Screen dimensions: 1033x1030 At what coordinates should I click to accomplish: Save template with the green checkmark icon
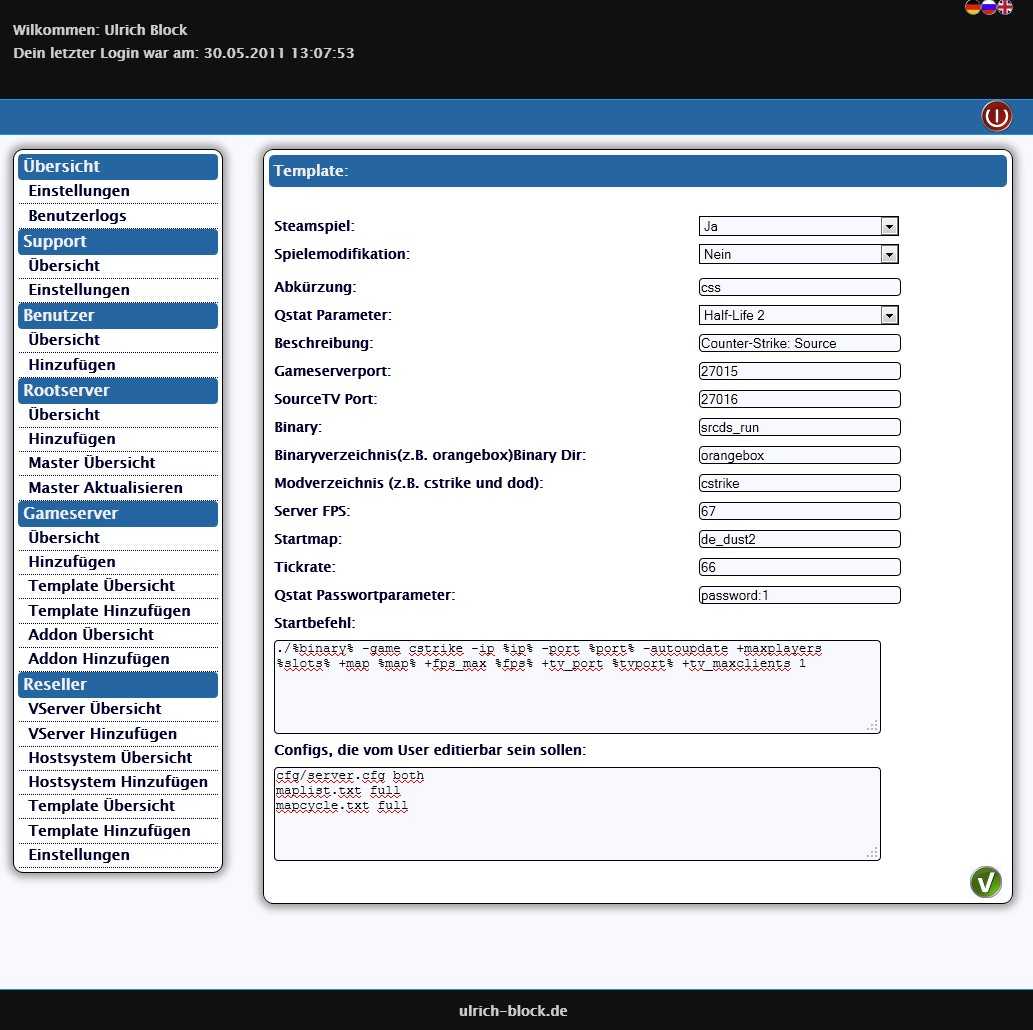(x=986, y=882)
